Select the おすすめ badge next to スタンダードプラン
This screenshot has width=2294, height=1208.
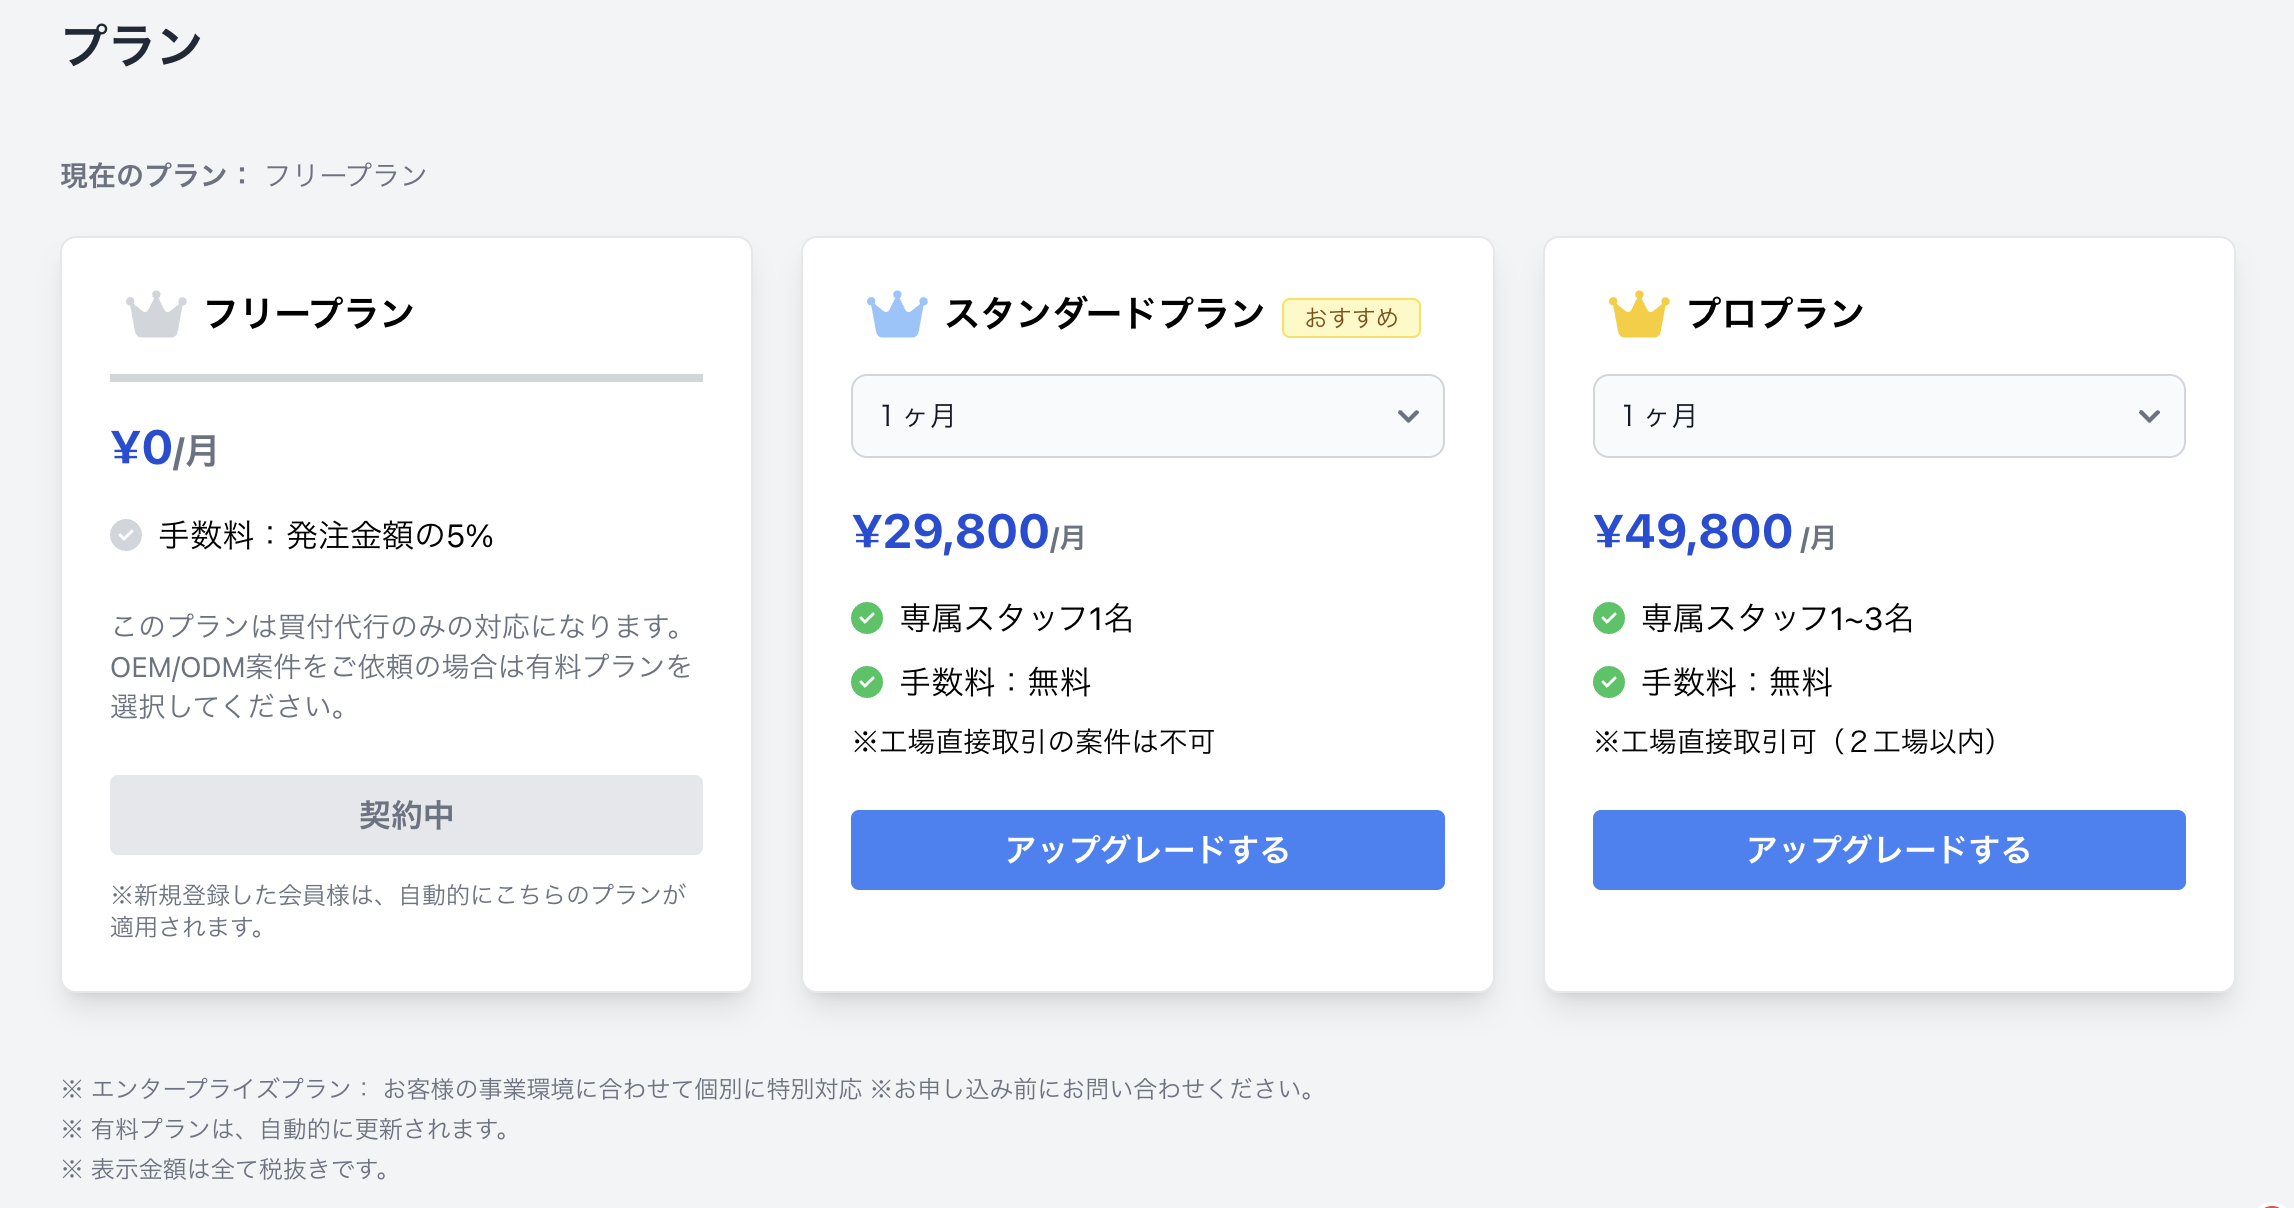pos(1352,317)
